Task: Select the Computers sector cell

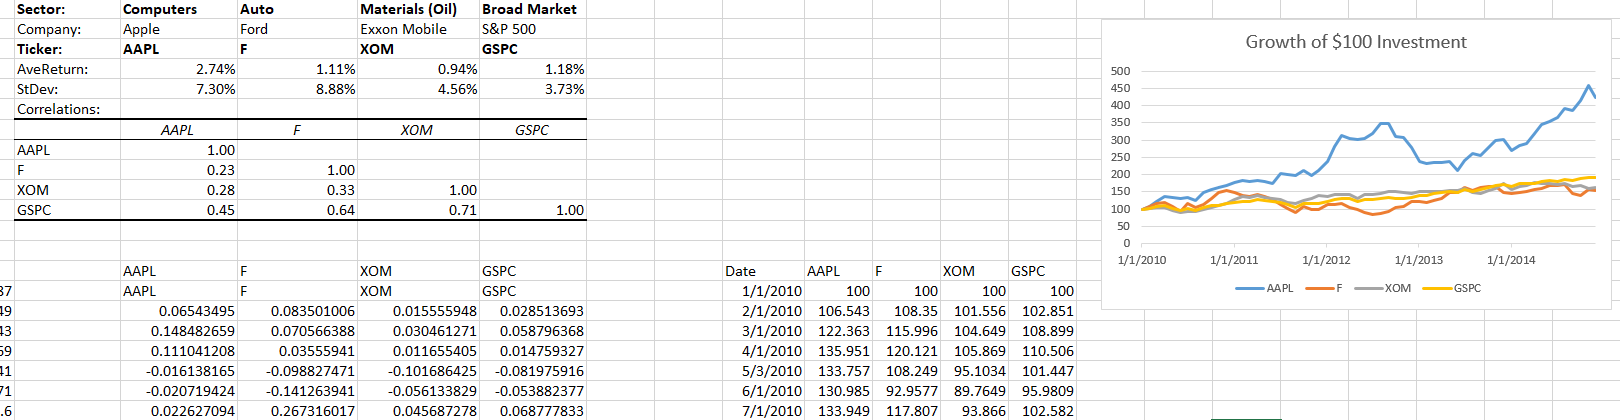Action: click(160, 9)
